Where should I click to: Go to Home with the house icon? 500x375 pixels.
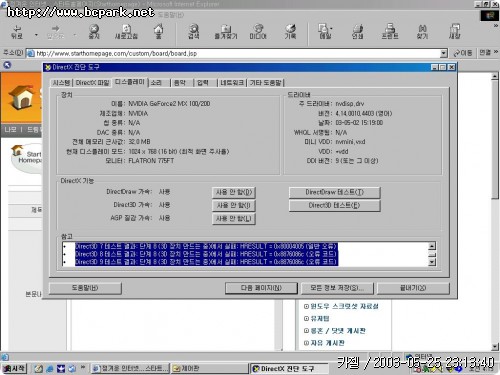pyautogui.click(x=159, y=32)
